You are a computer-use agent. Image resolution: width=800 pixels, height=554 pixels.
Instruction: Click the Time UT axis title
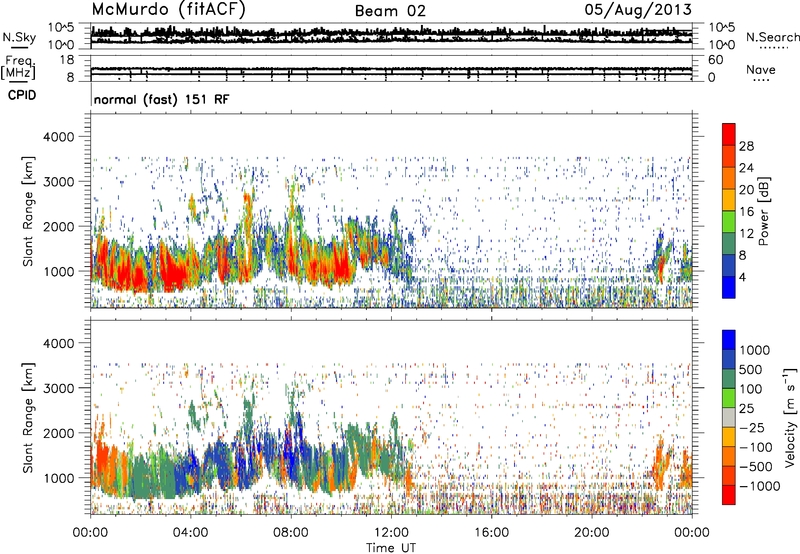tap(391, 548)
